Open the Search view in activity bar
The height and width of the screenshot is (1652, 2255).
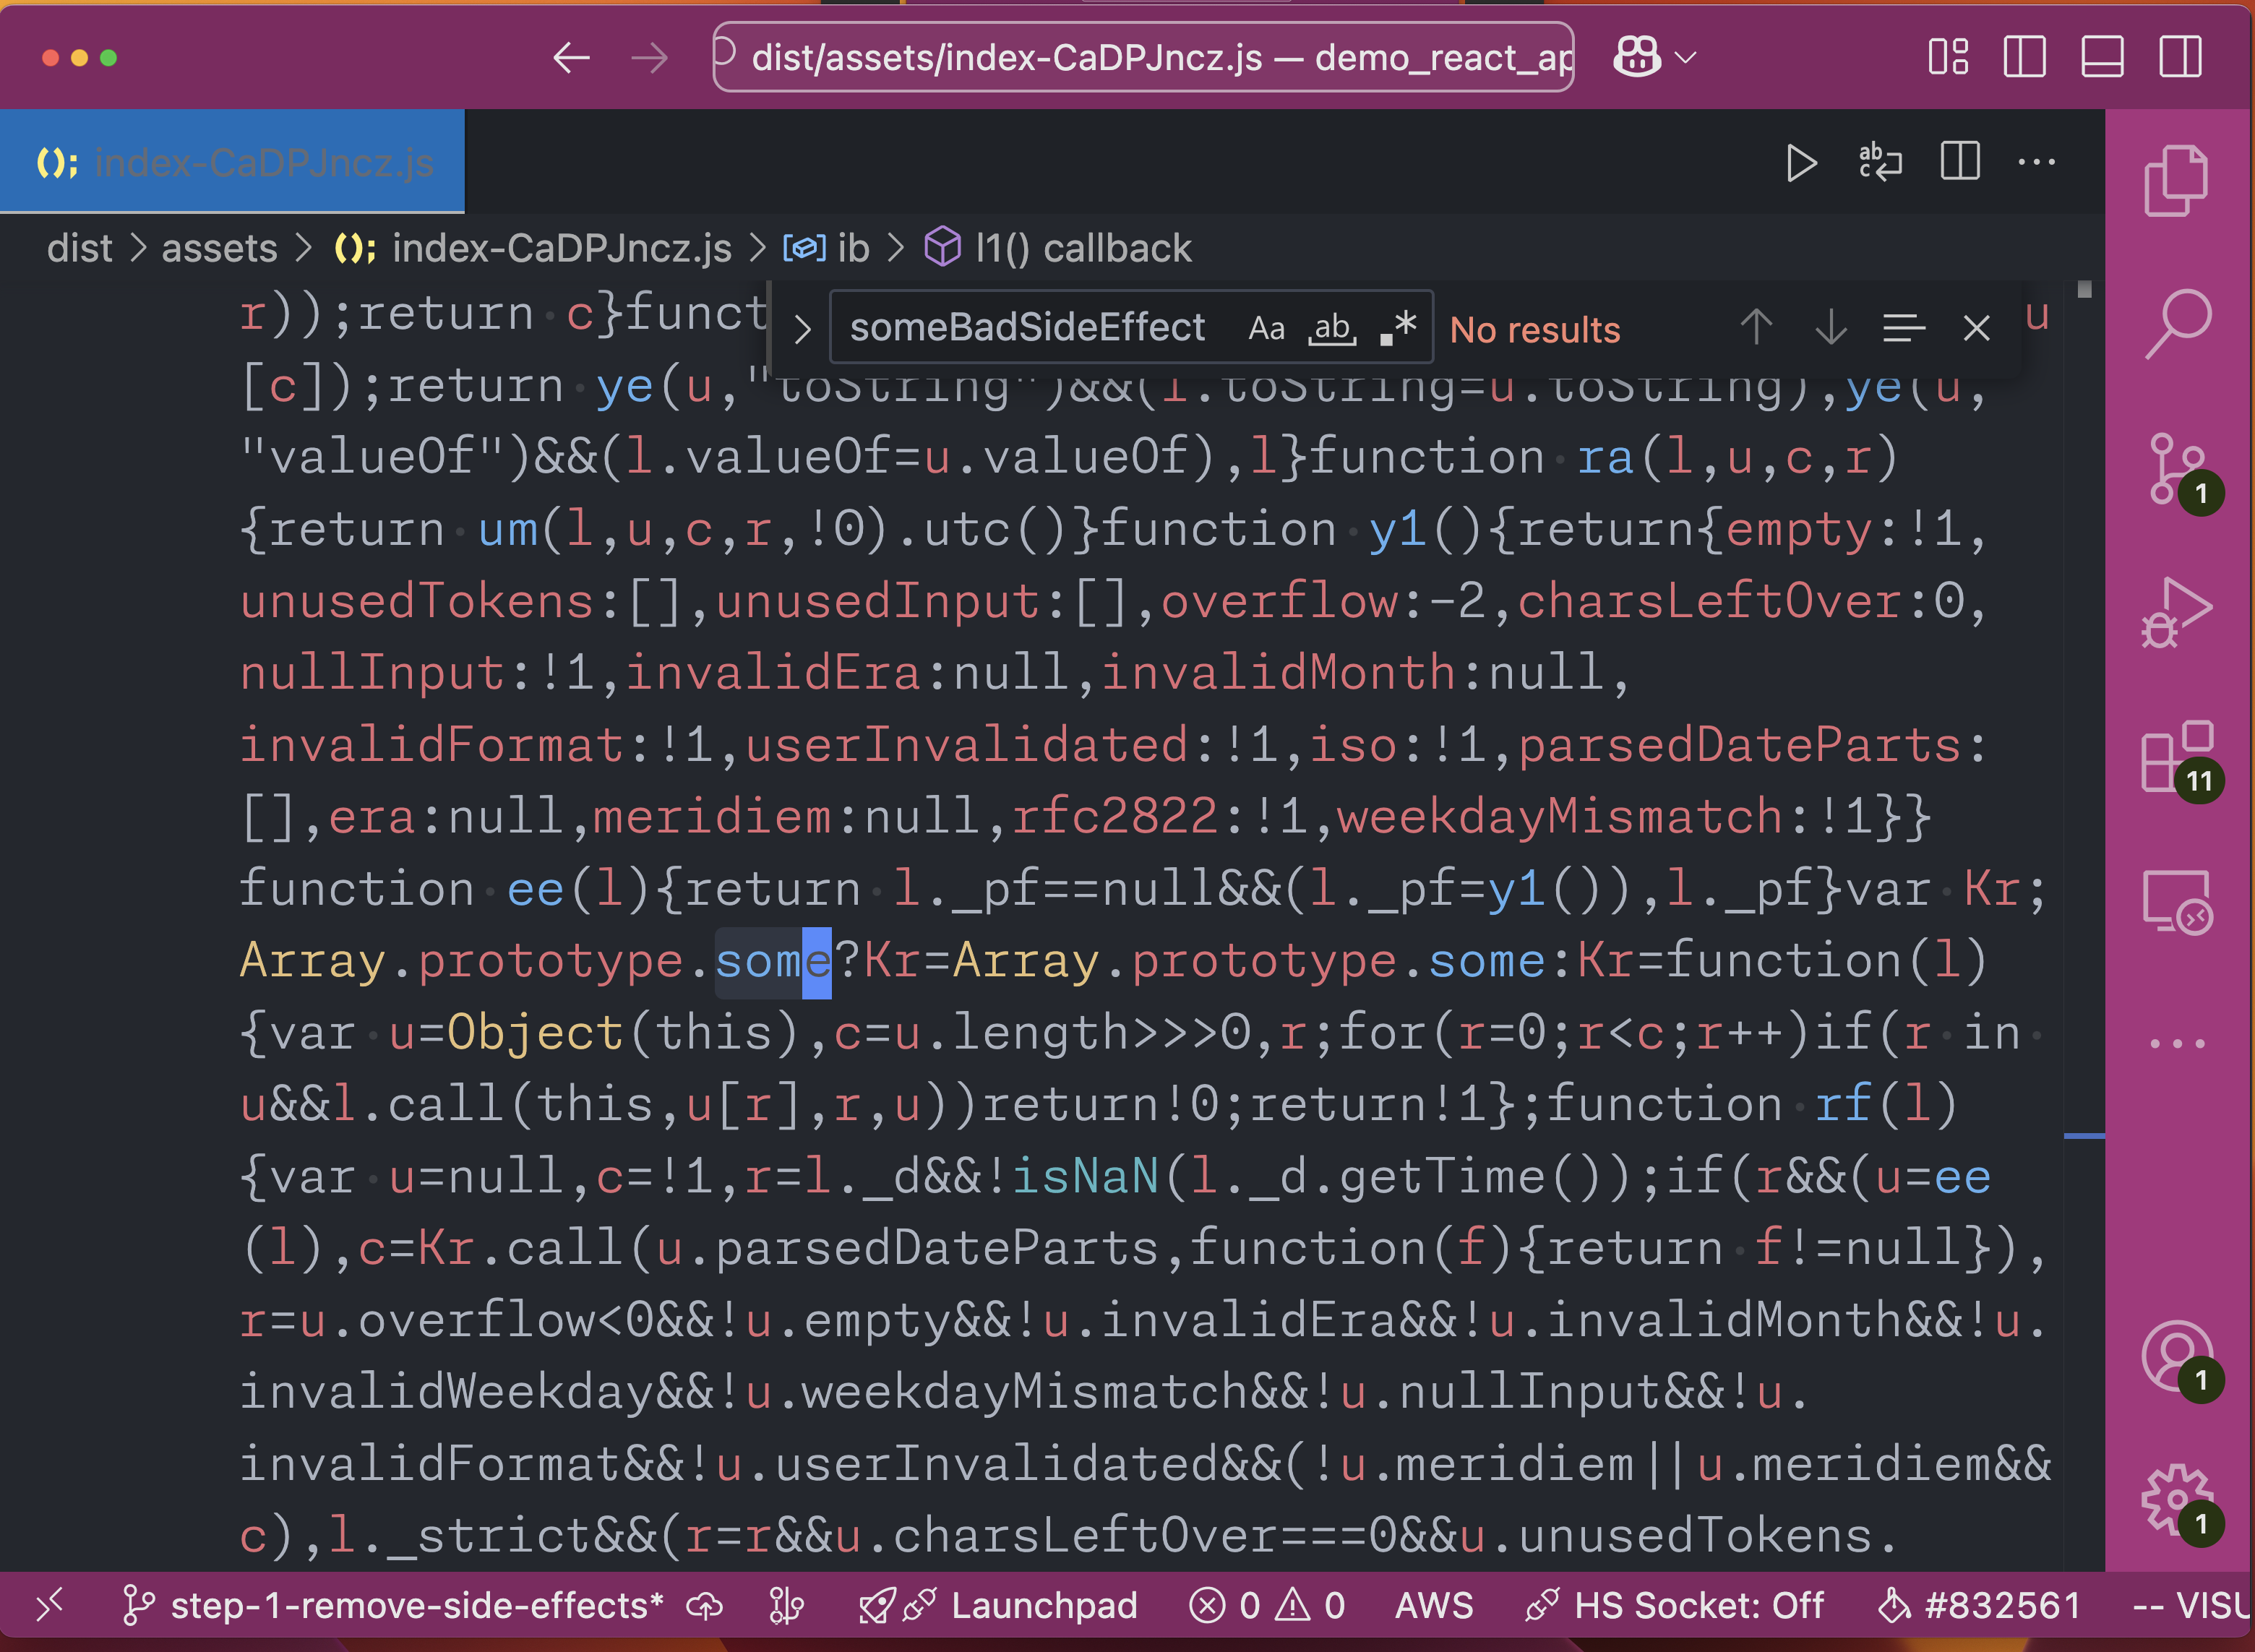[x=2177, y=324]
